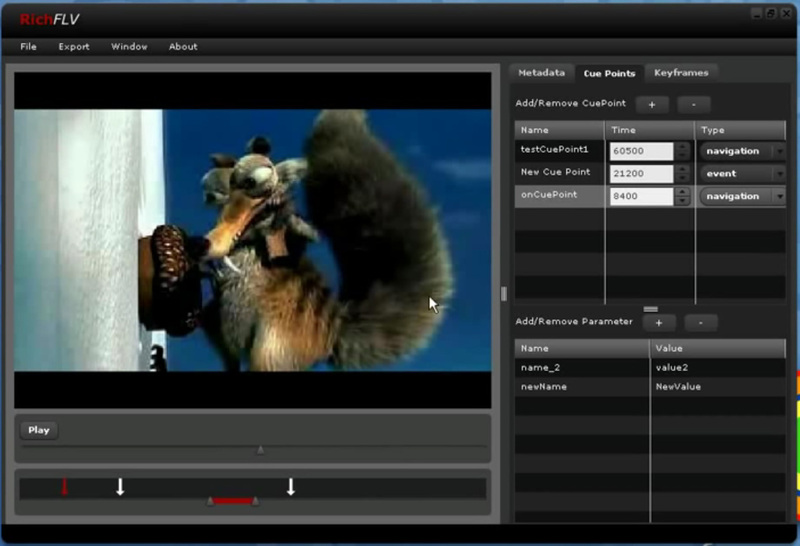
Task: Select the NewValue parameter cell
Action: tap(718, 387)
